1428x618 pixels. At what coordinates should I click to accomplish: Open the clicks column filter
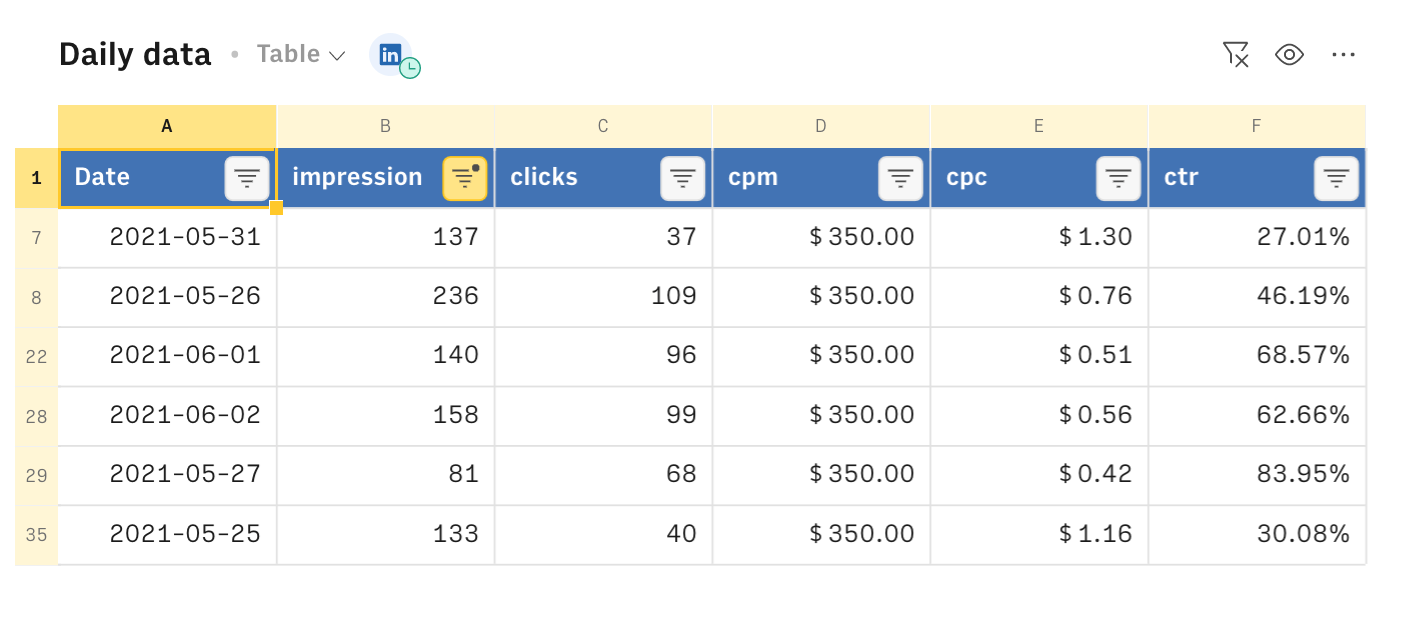pos(683,179)
